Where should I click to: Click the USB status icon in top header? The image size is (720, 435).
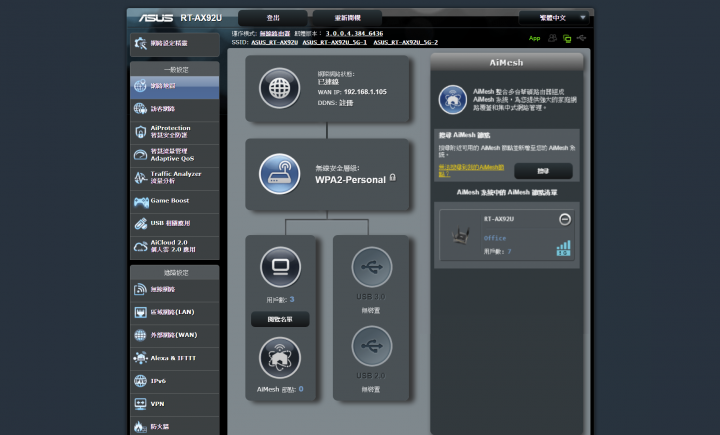(581, 38)
